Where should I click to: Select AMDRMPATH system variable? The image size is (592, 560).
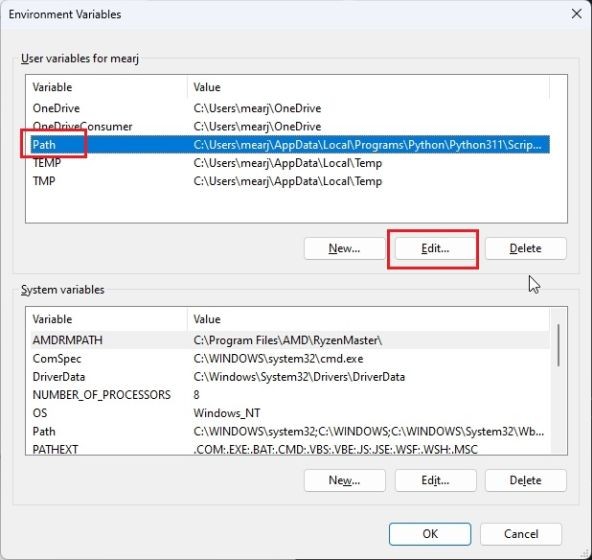click(290, 340)
